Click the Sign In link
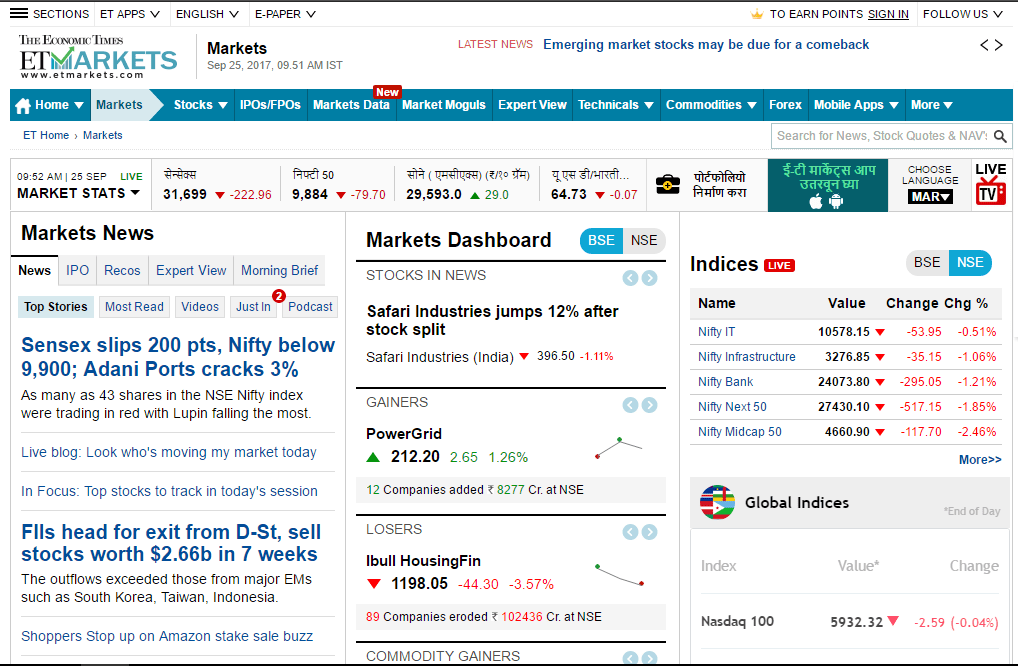The image size is (1018, 666). pos(888,14)
